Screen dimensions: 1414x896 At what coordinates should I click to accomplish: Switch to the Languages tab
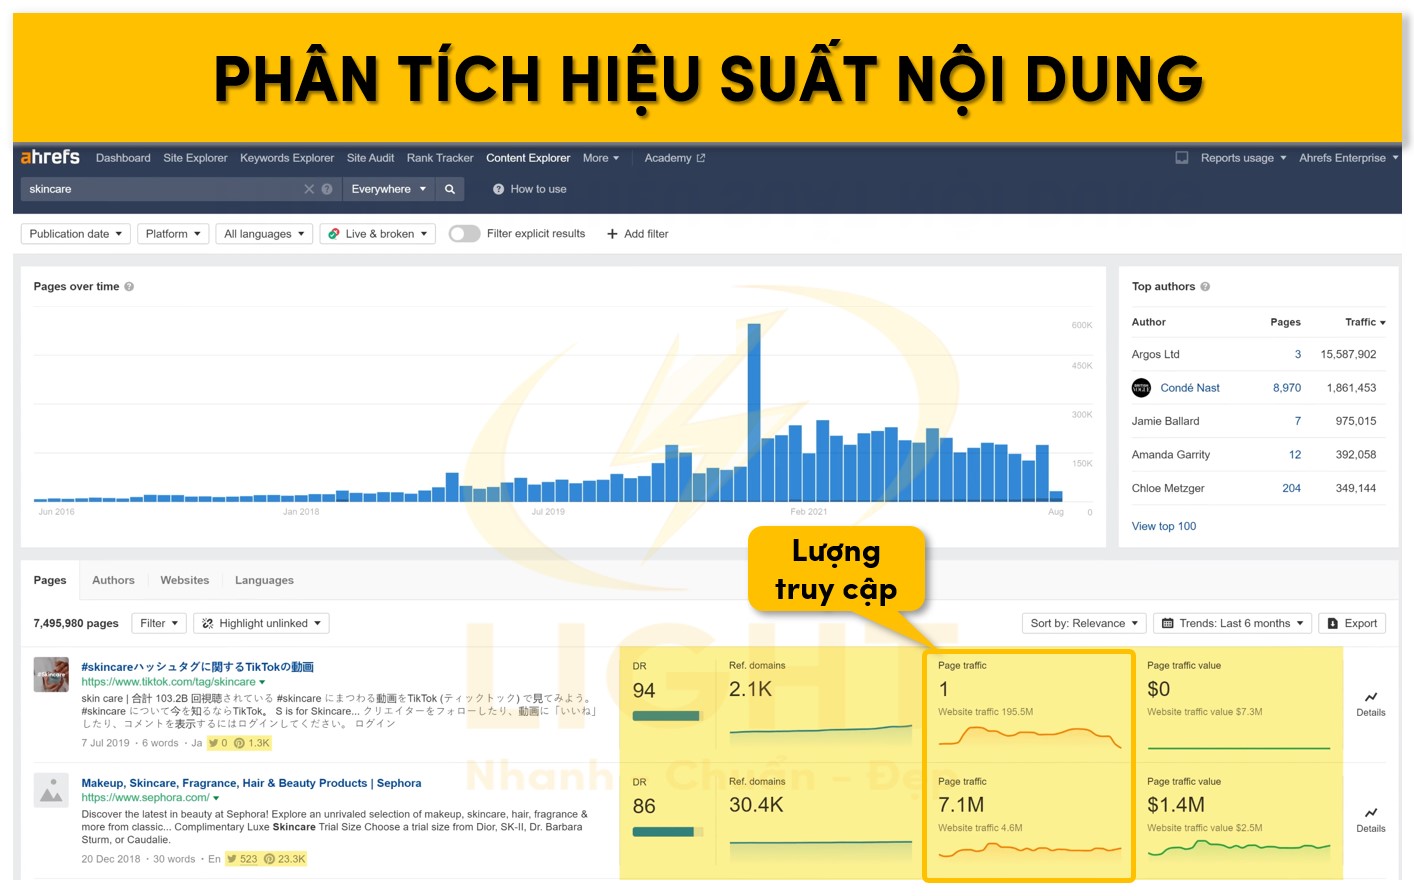pyautogui.click(x=264, y=580)
